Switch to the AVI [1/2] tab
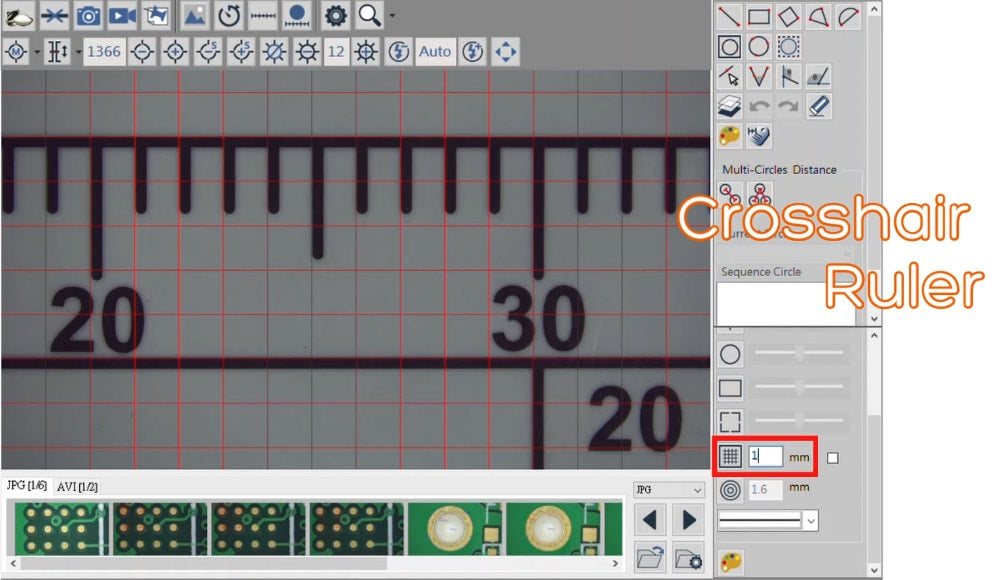This screenshot has width=1001, height=580. [76, 486]
